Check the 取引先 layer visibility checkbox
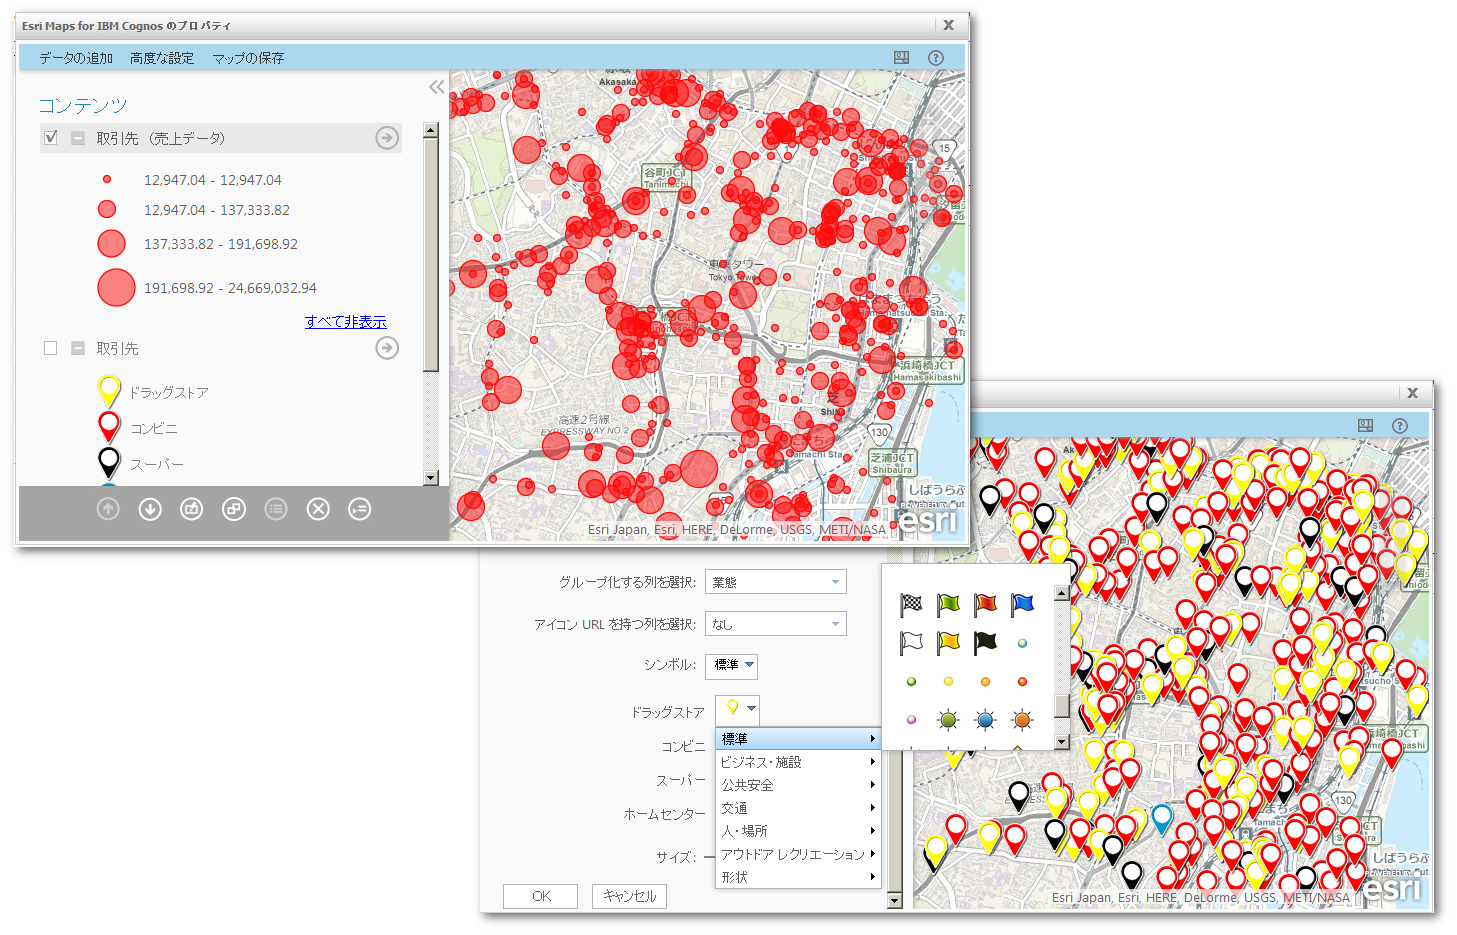1457x935 pixels. point(51,348)
